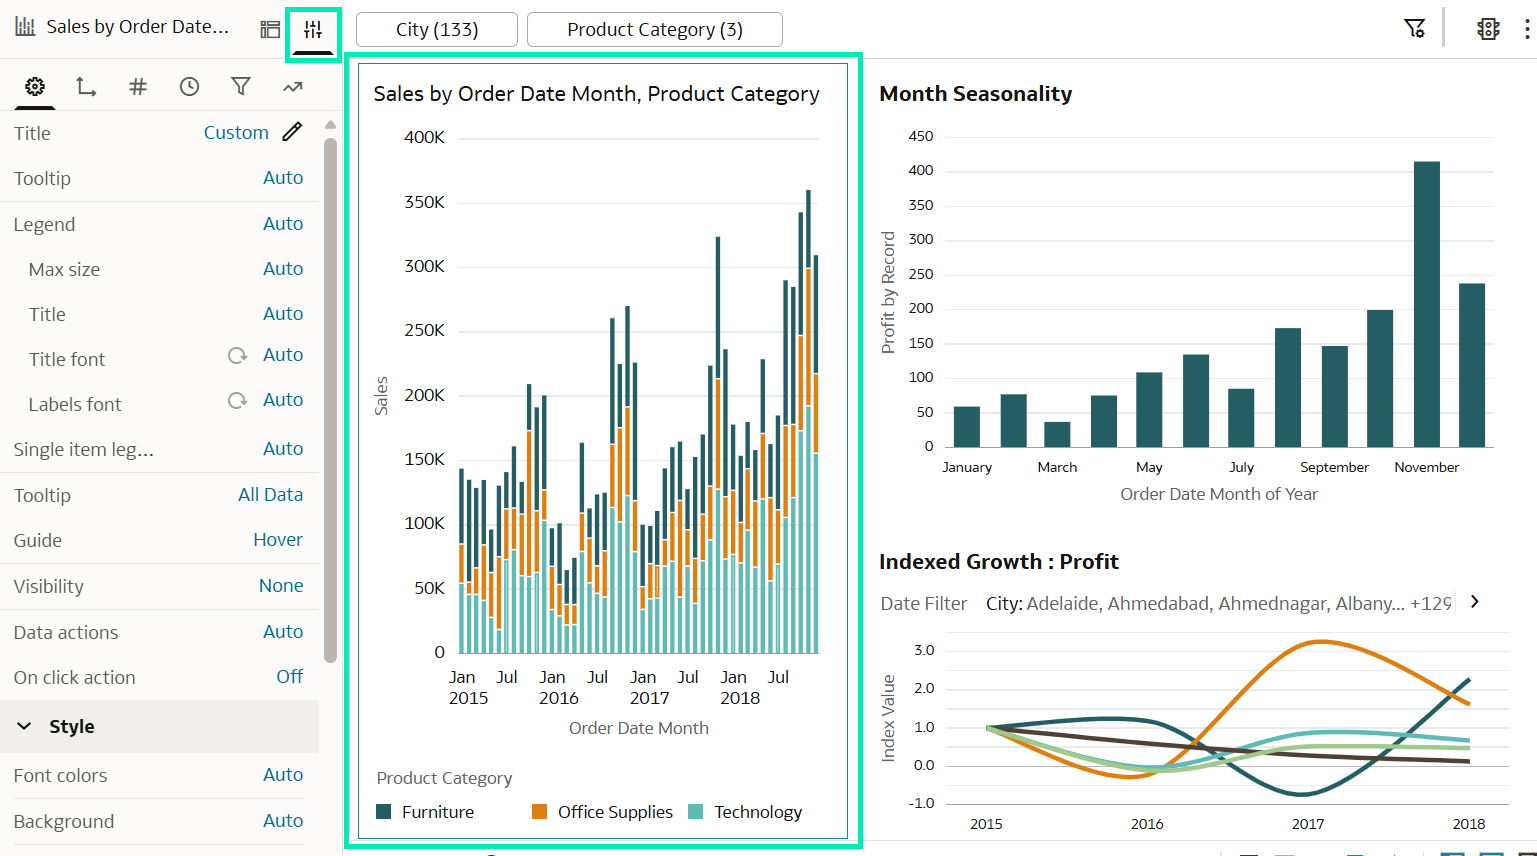Click the 'Product Category' legend title

pyautogui.click(x=444, y=778)
